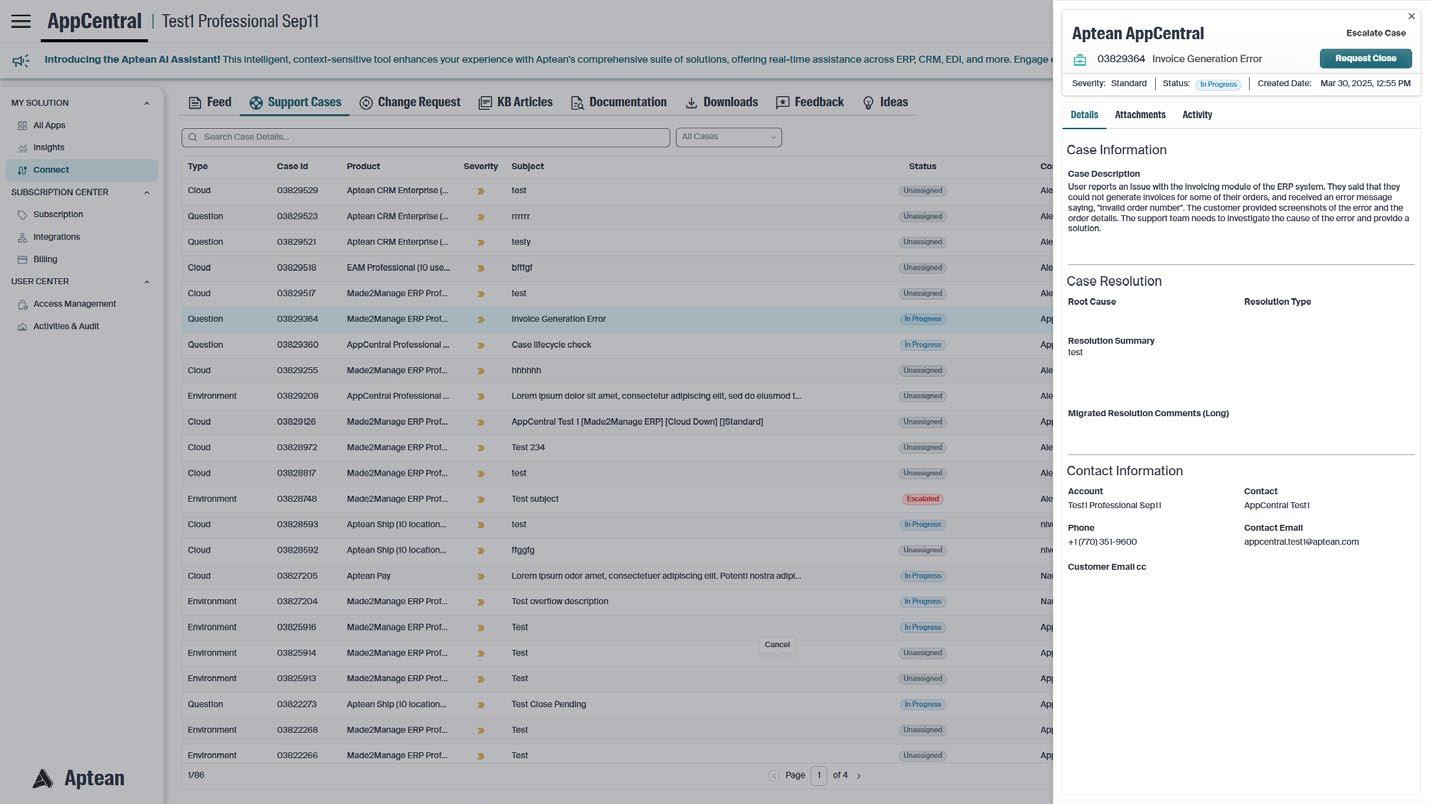Collapse the SUBSCRIPTION CENTER section

[146, 192]
